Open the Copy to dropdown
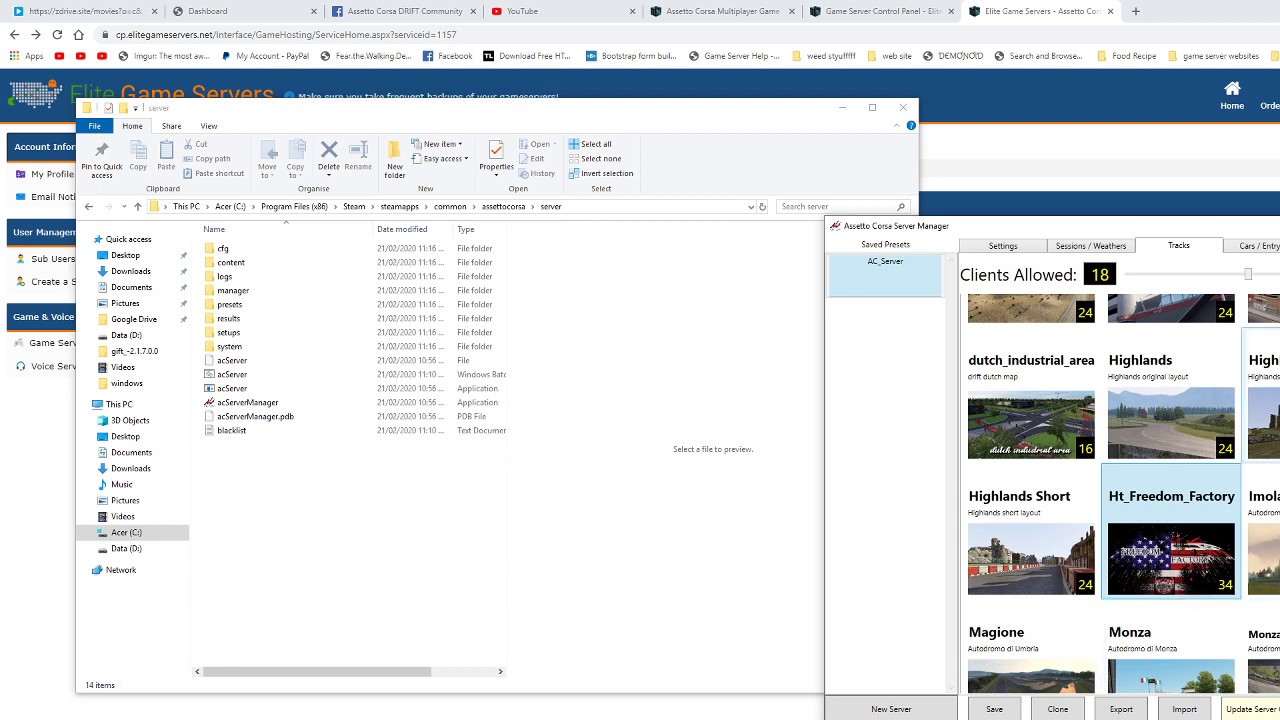This screenshot has height=720, width=1280. tap(295, 159)
